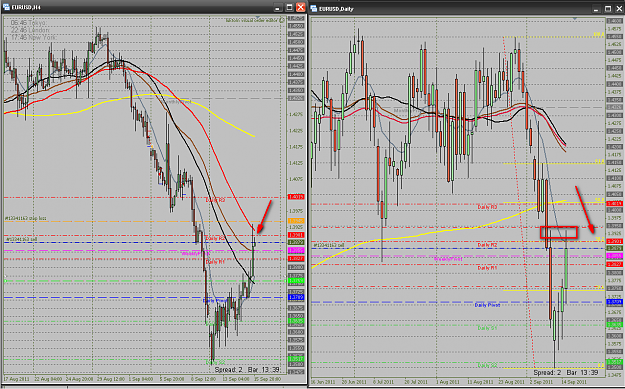The width and height of the screenshot is (625, 389).
Task: Click the WeeklyPivot label in H4 chart
Action: click(195, 253)
